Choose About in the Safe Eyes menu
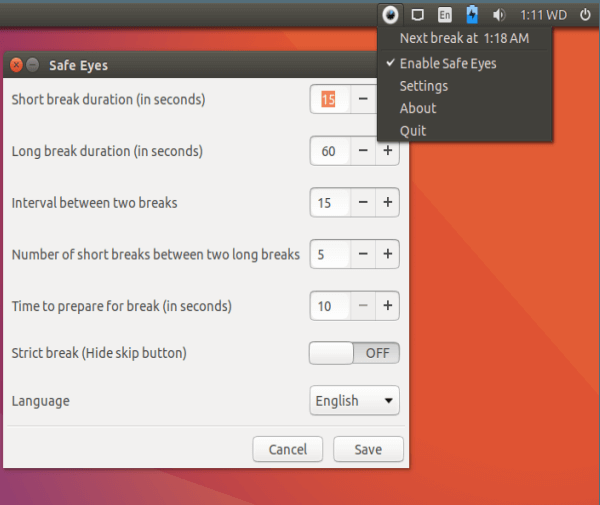The image size is (600, 505). tap(465, 108)
